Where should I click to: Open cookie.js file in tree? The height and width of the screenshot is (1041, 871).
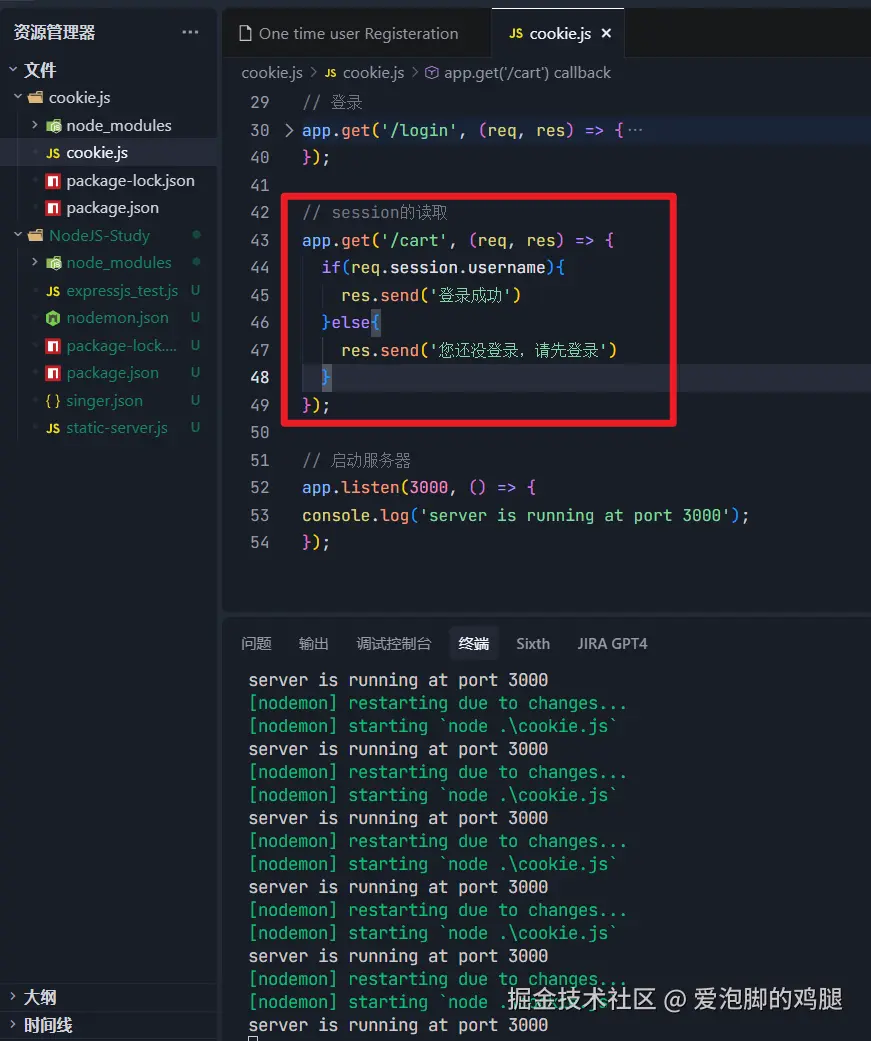click(97, 153)
